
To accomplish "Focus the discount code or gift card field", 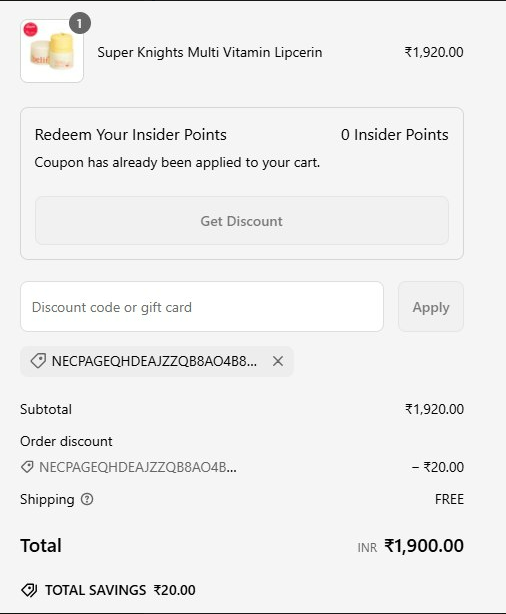I will point(202,307).
